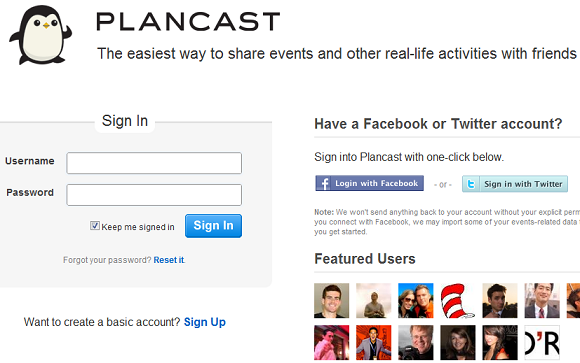Focus the Password input field
Image resolution: width=580 pixels, height=363 pixels.
coord(154,195)
